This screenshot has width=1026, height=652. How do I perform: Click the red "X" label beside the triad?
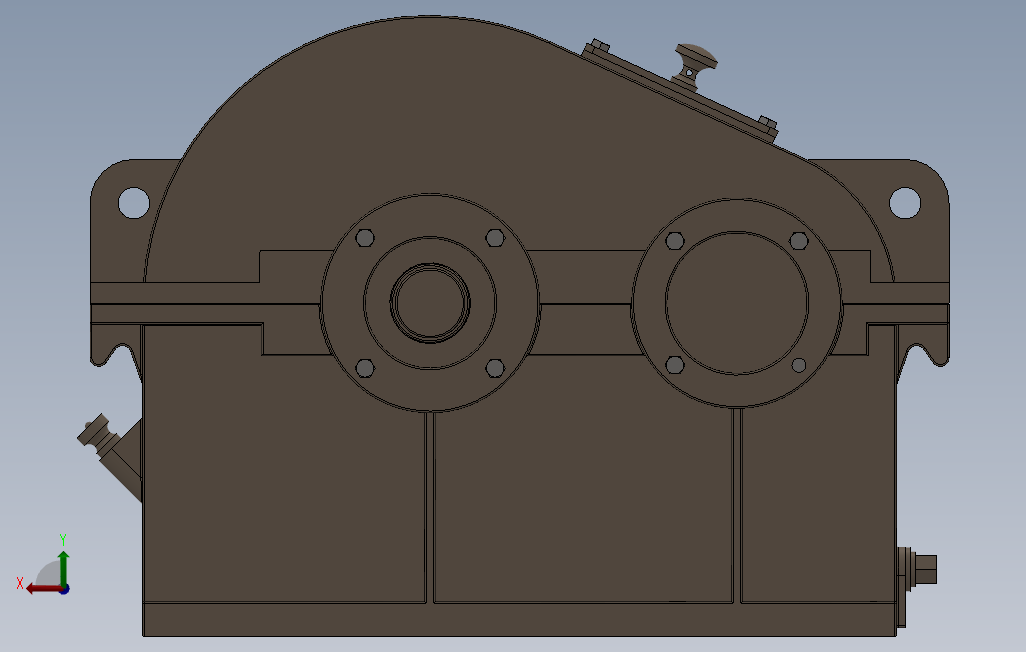pos(20,583)
